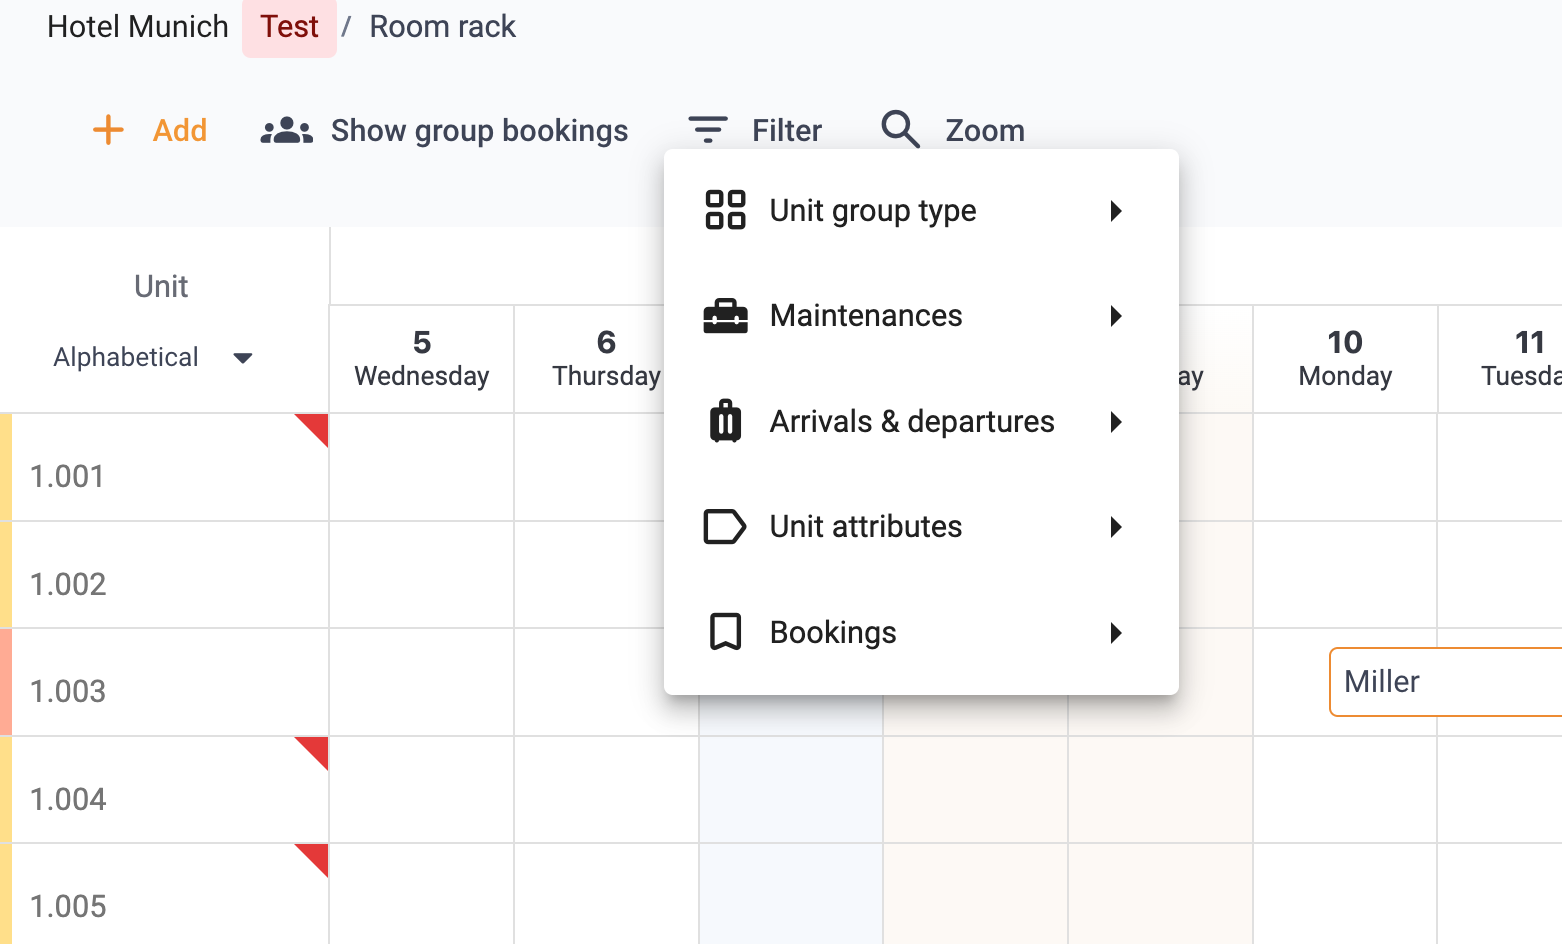The image size is (1562, 944).
Task: Expand the Unit group type submenu arrow
Action: [1116, 211]
